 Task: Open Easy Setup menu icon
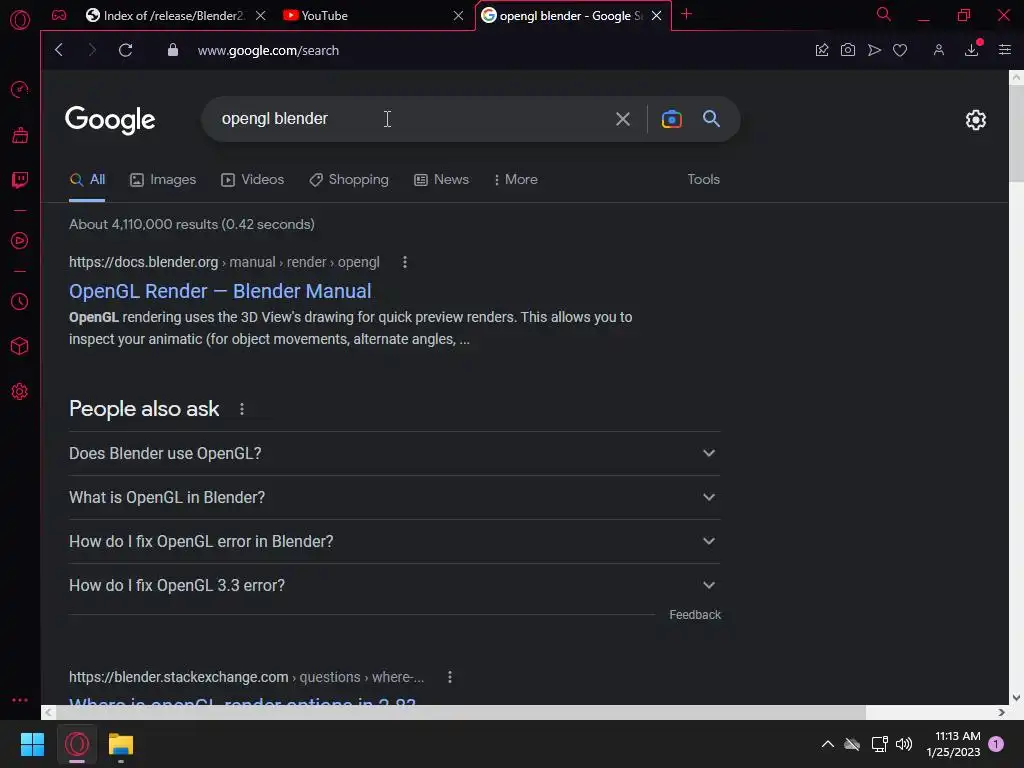[1005, 50]
